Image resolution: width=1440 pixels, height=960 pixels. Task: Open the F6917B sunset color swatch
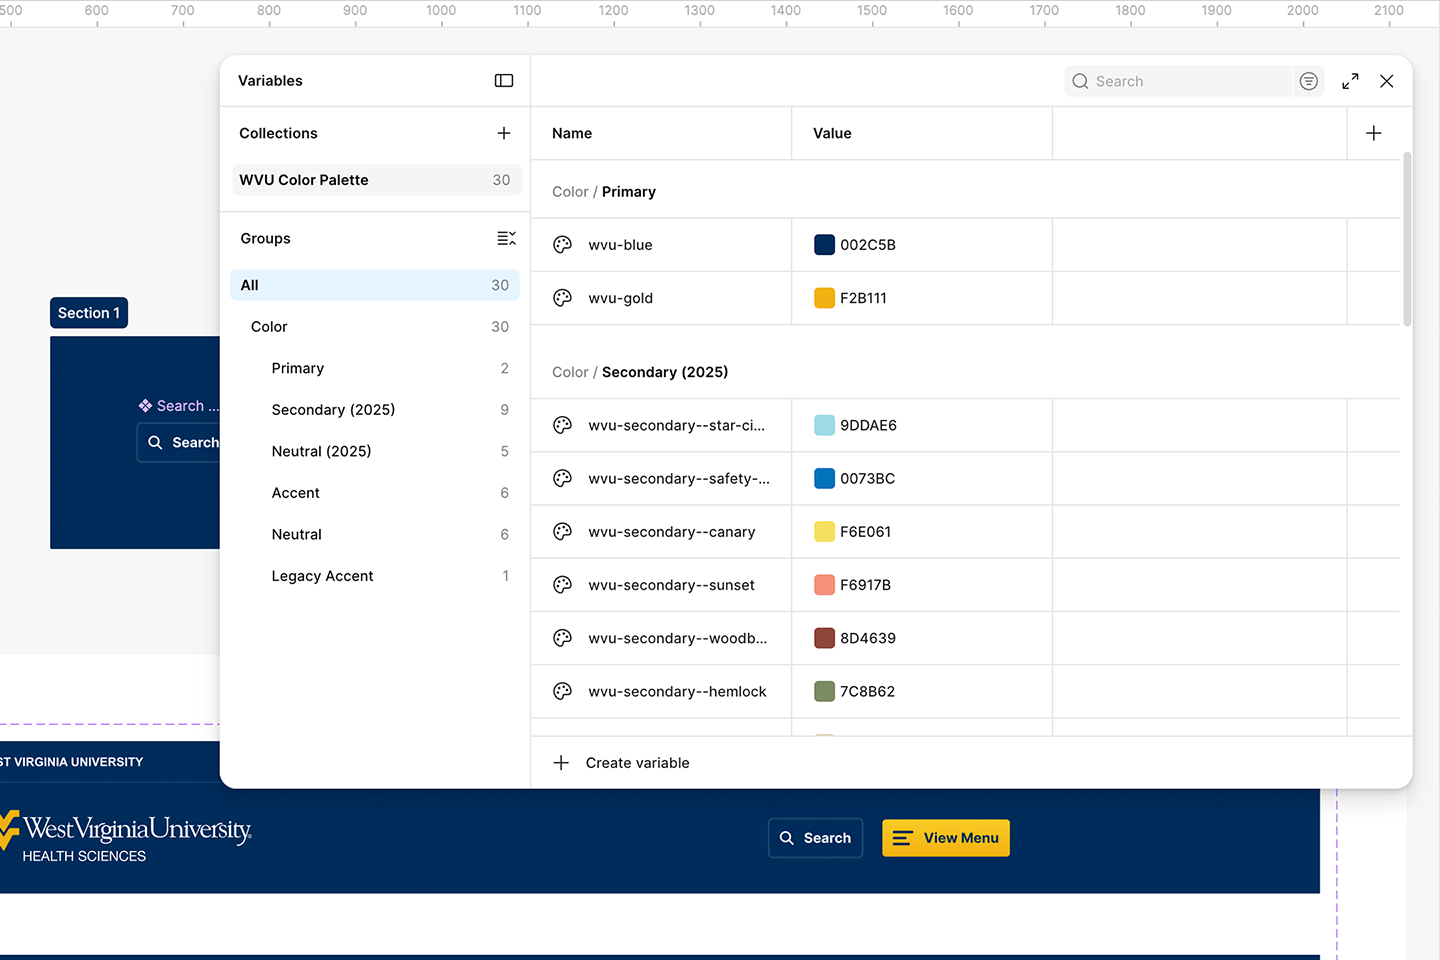[x=825, y=585]
